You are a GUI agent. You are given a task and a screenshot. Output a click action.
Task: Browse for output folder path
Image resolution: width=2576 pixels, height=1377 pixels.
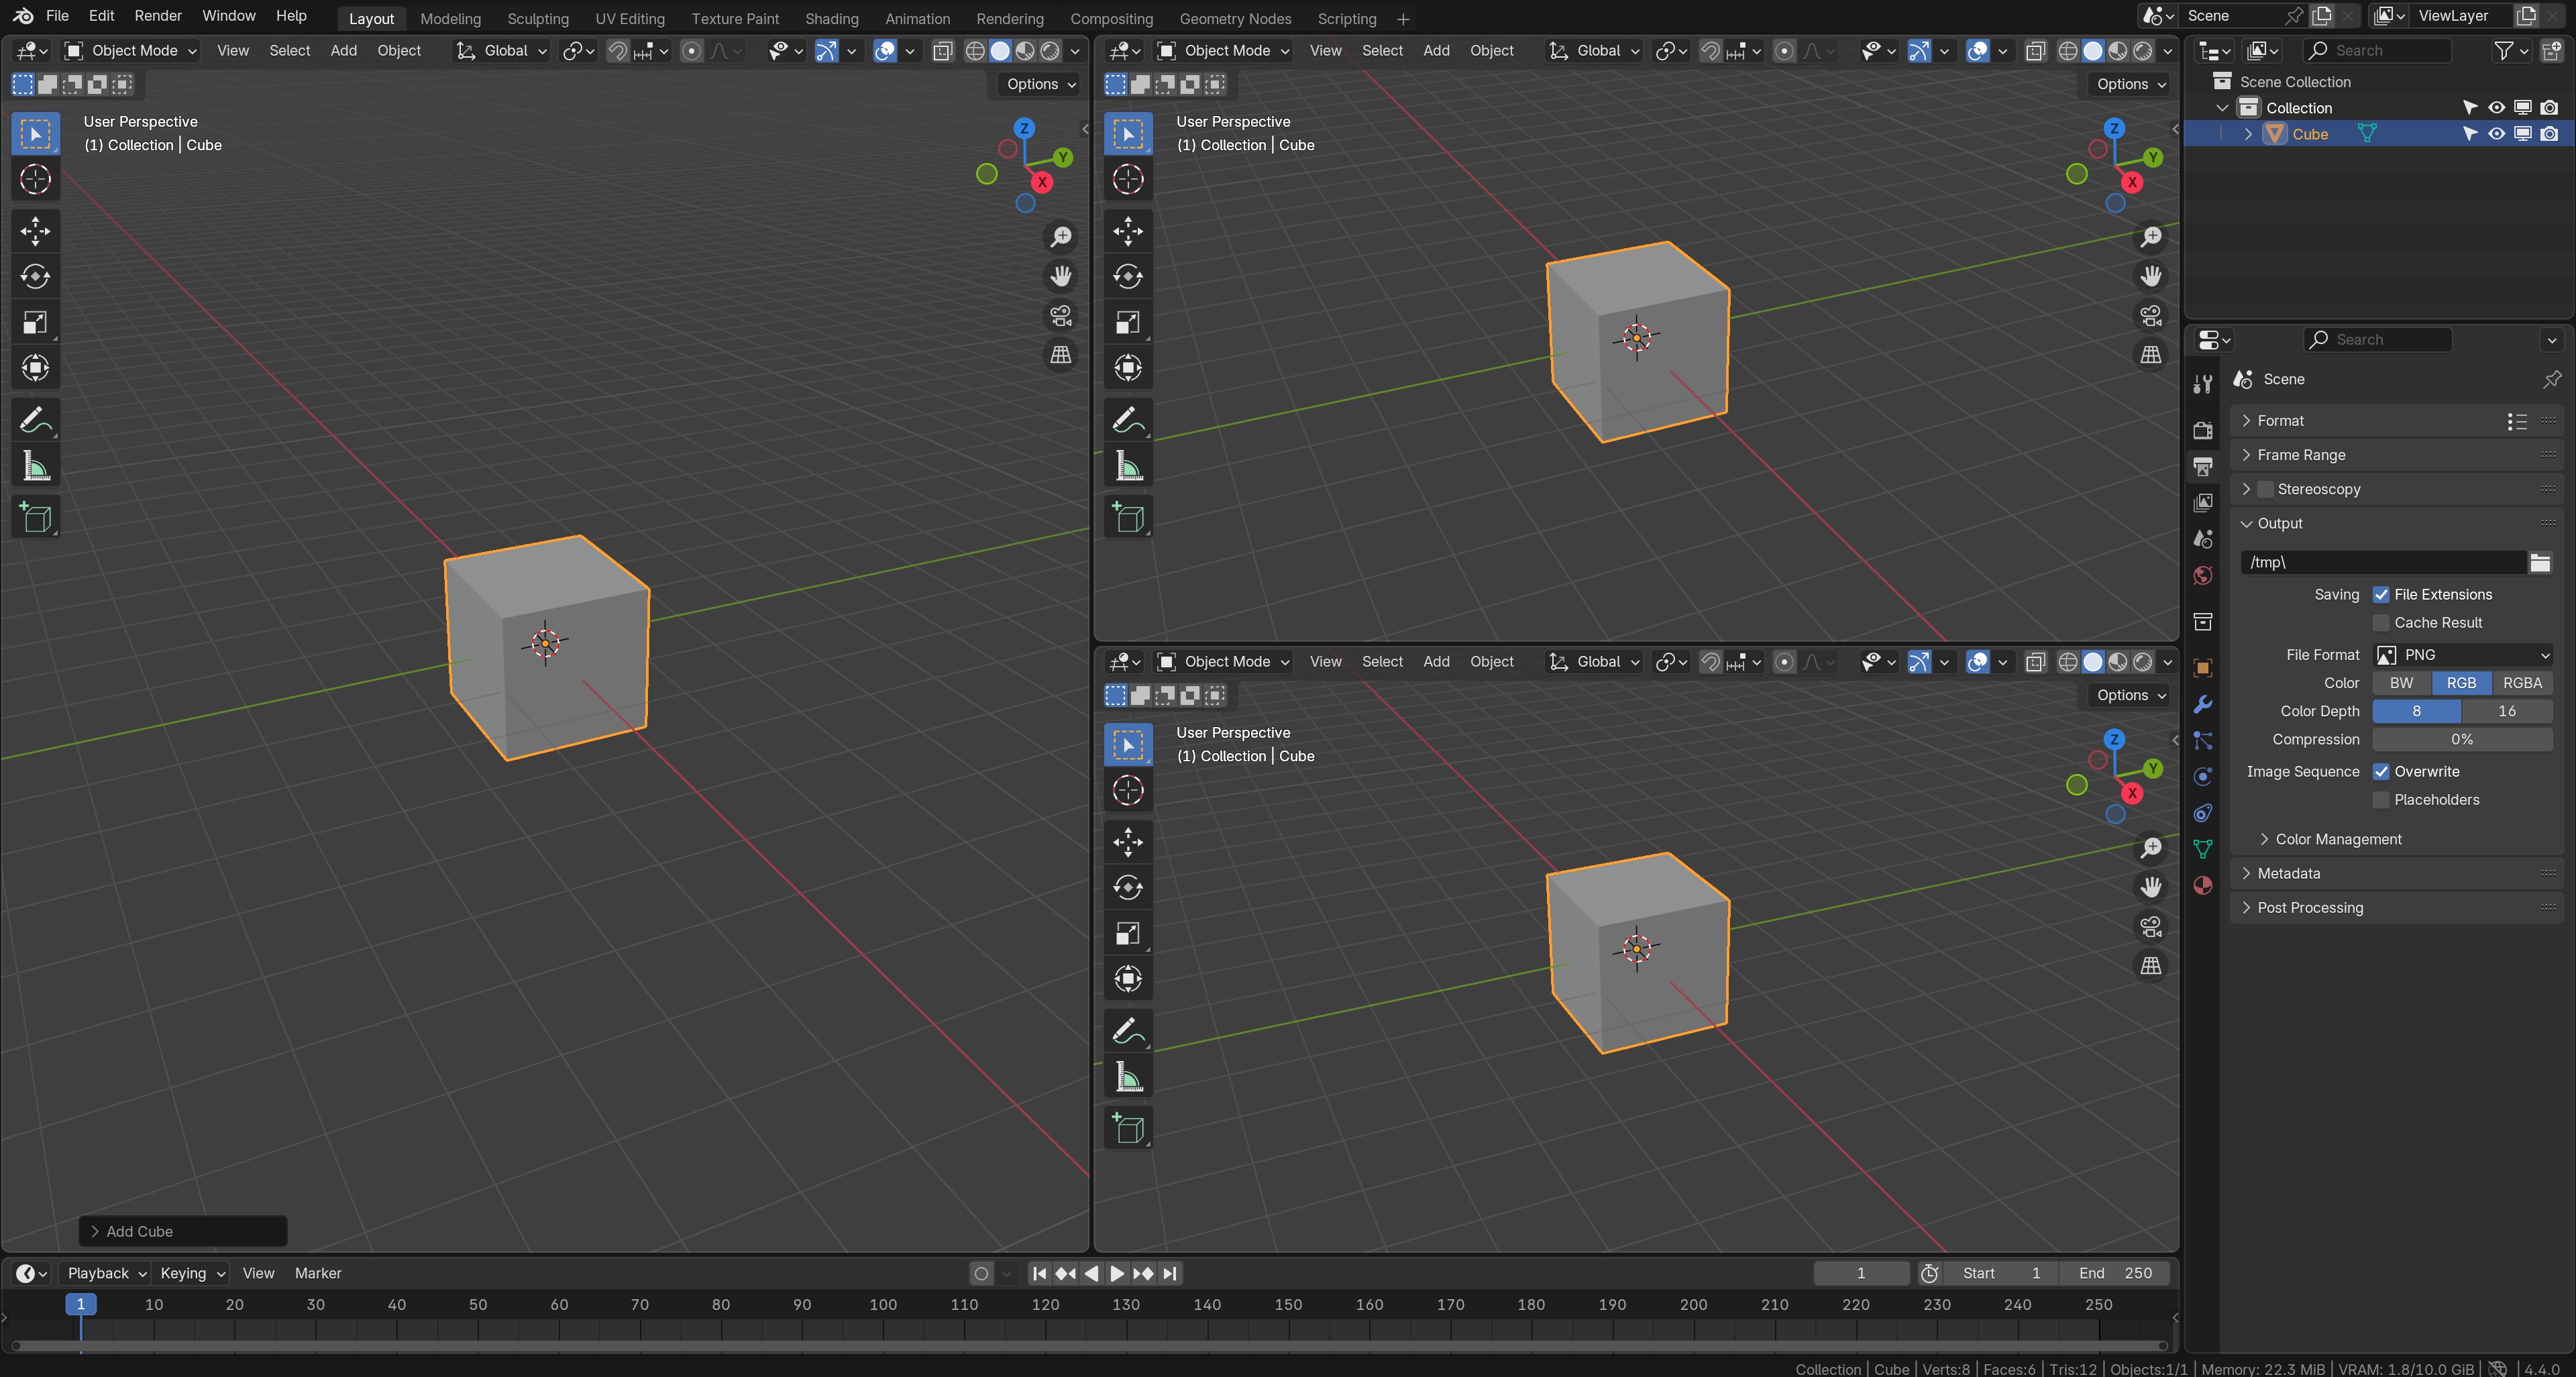coord(2540,562)
